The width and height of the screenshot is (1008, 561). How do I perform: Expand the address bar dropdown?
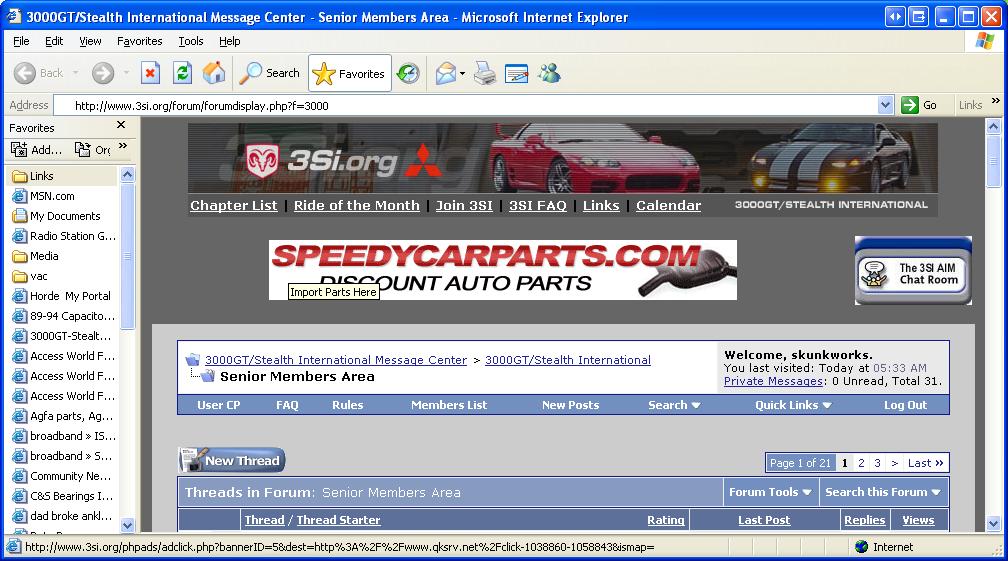885,105
